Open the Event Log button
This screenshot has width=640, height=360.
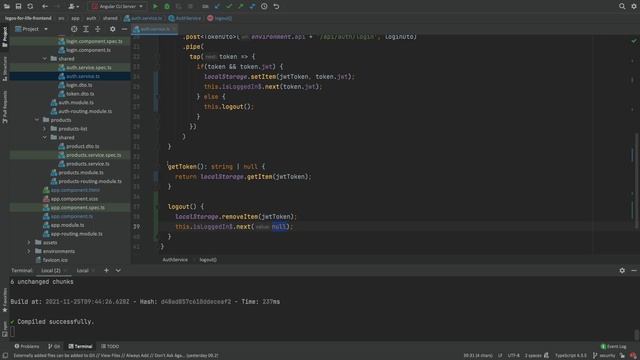point(614,347)
